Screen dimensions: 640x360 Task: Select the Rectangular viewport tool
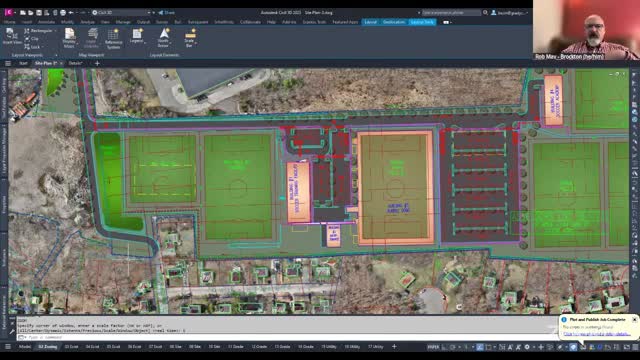coord(38,31)
